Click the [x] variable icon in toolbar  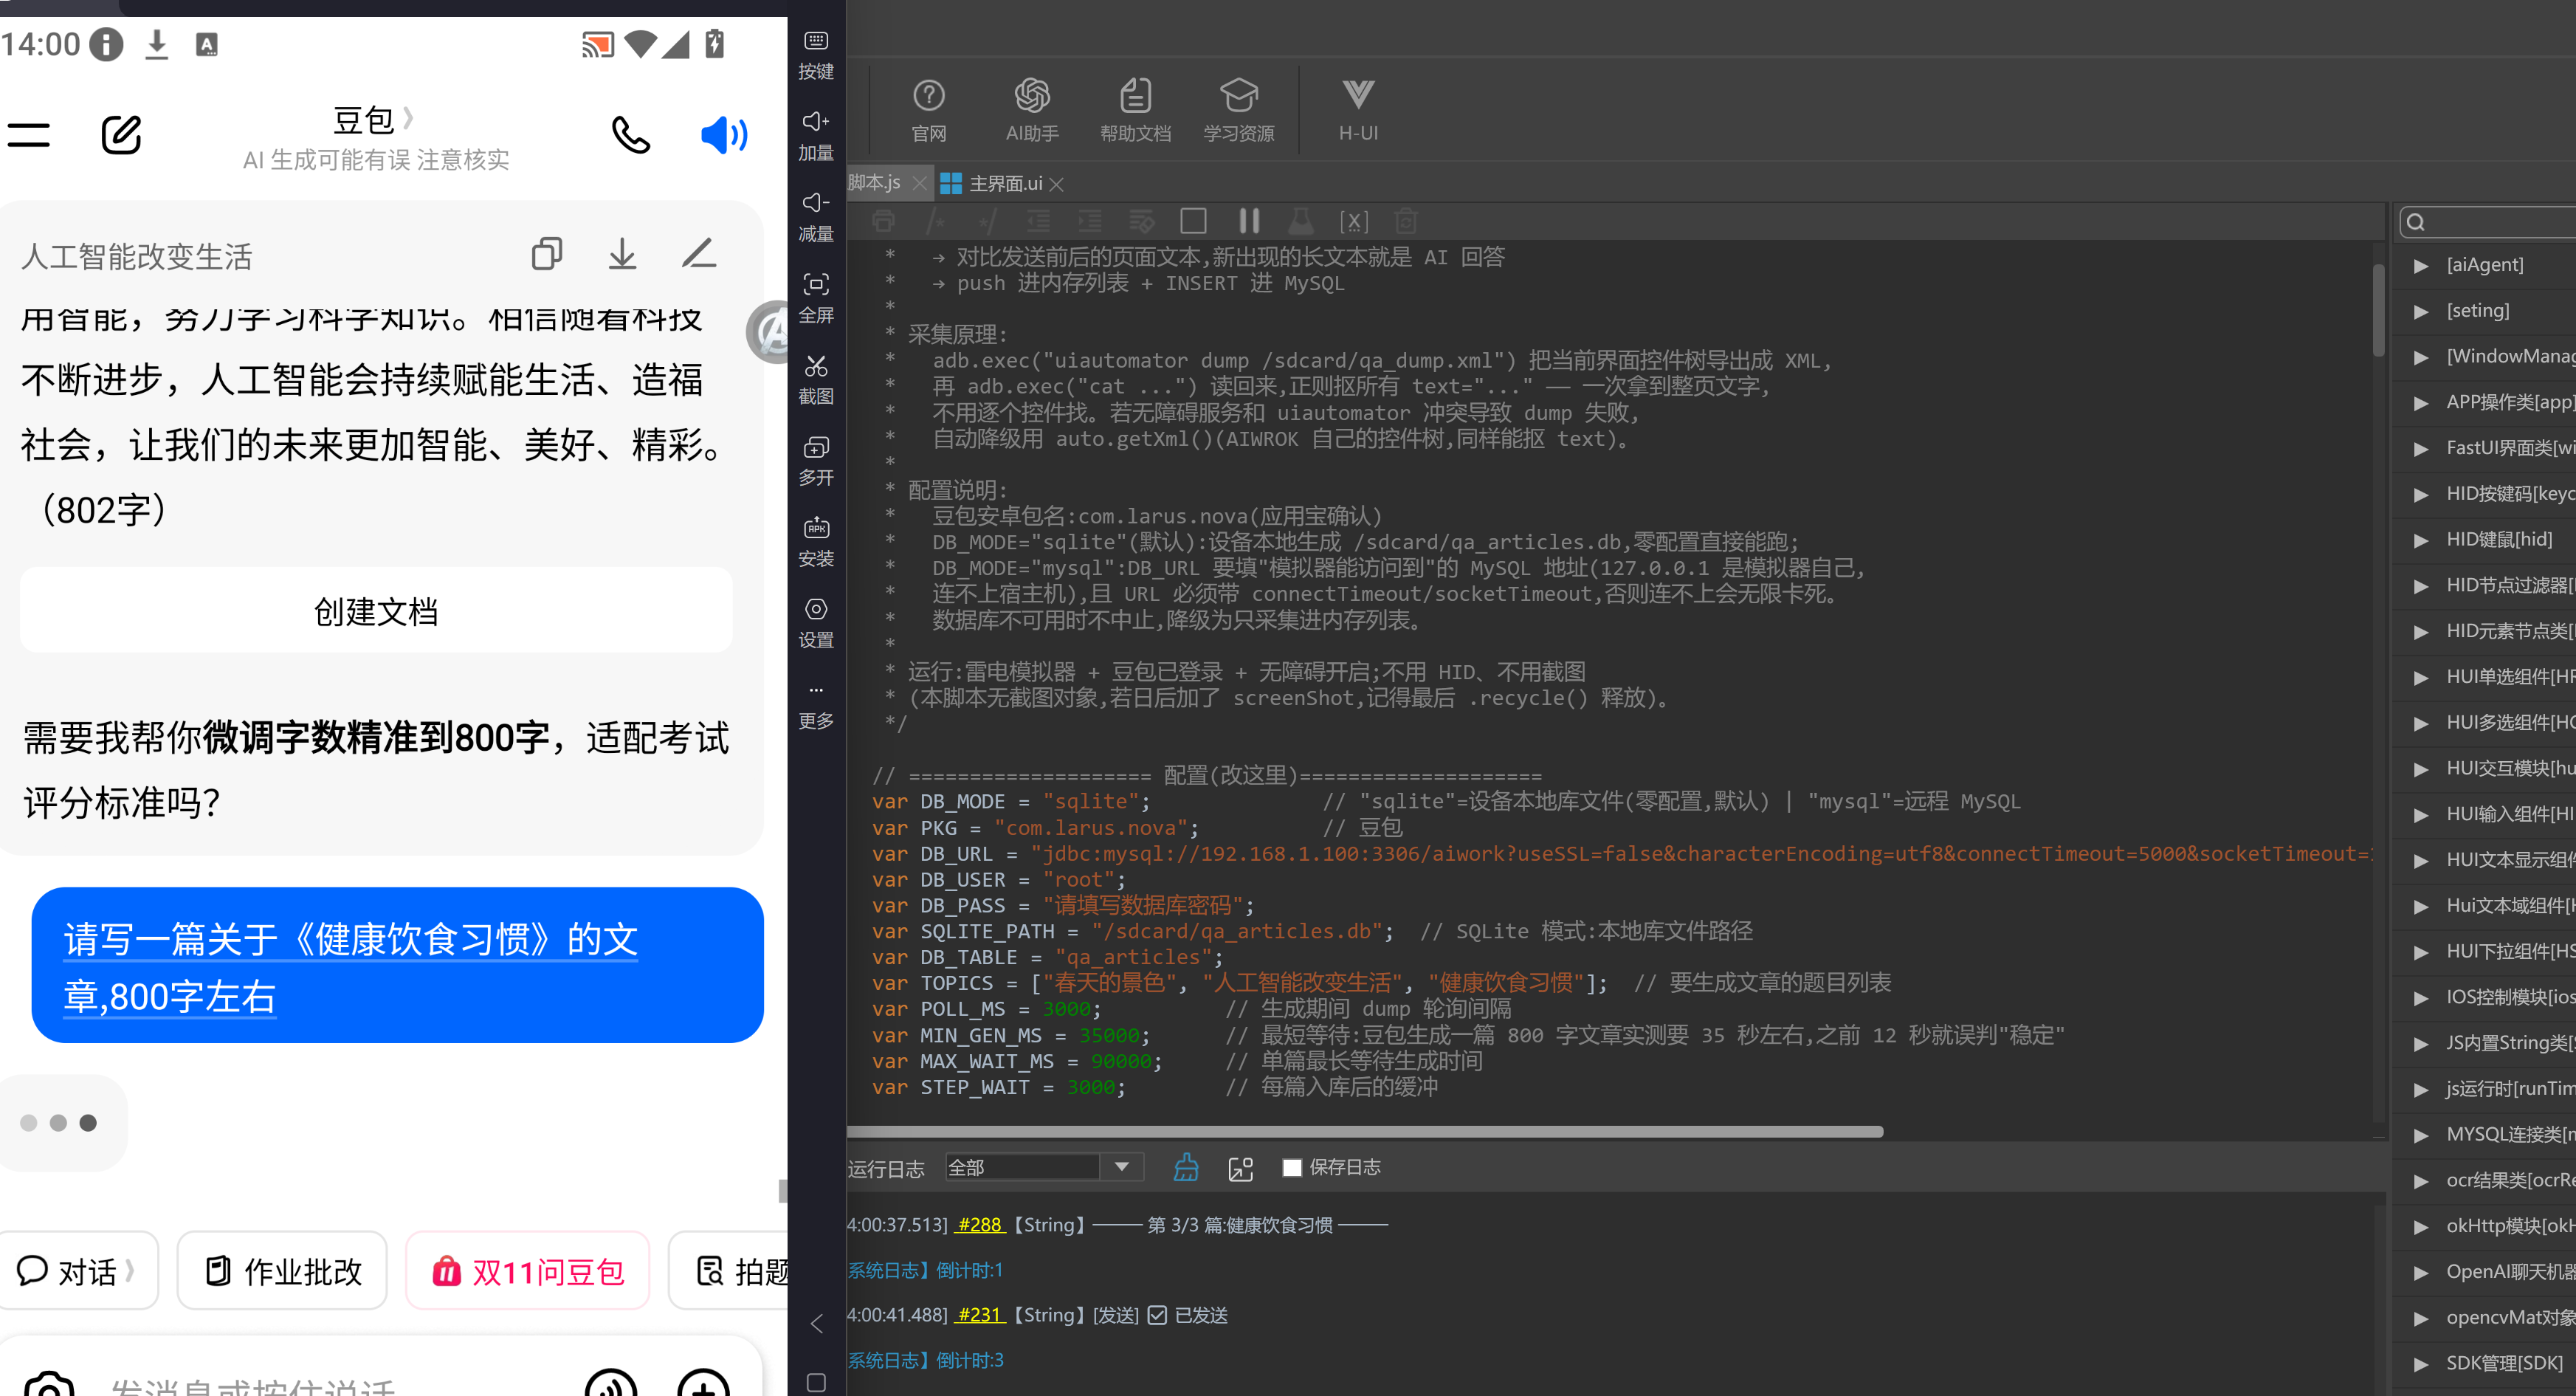tap(1354, 222)
